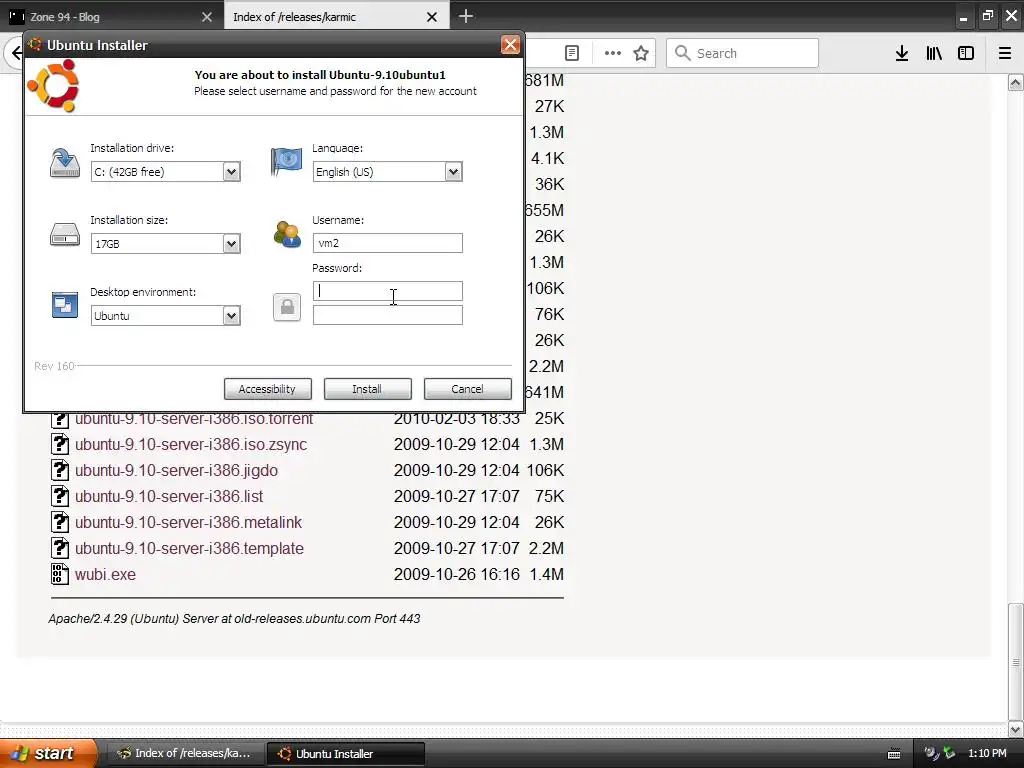Click scroll up arrow of page scrollbar
Image resolution: width=1024 pixels, height=768 pixels.
1016,82
